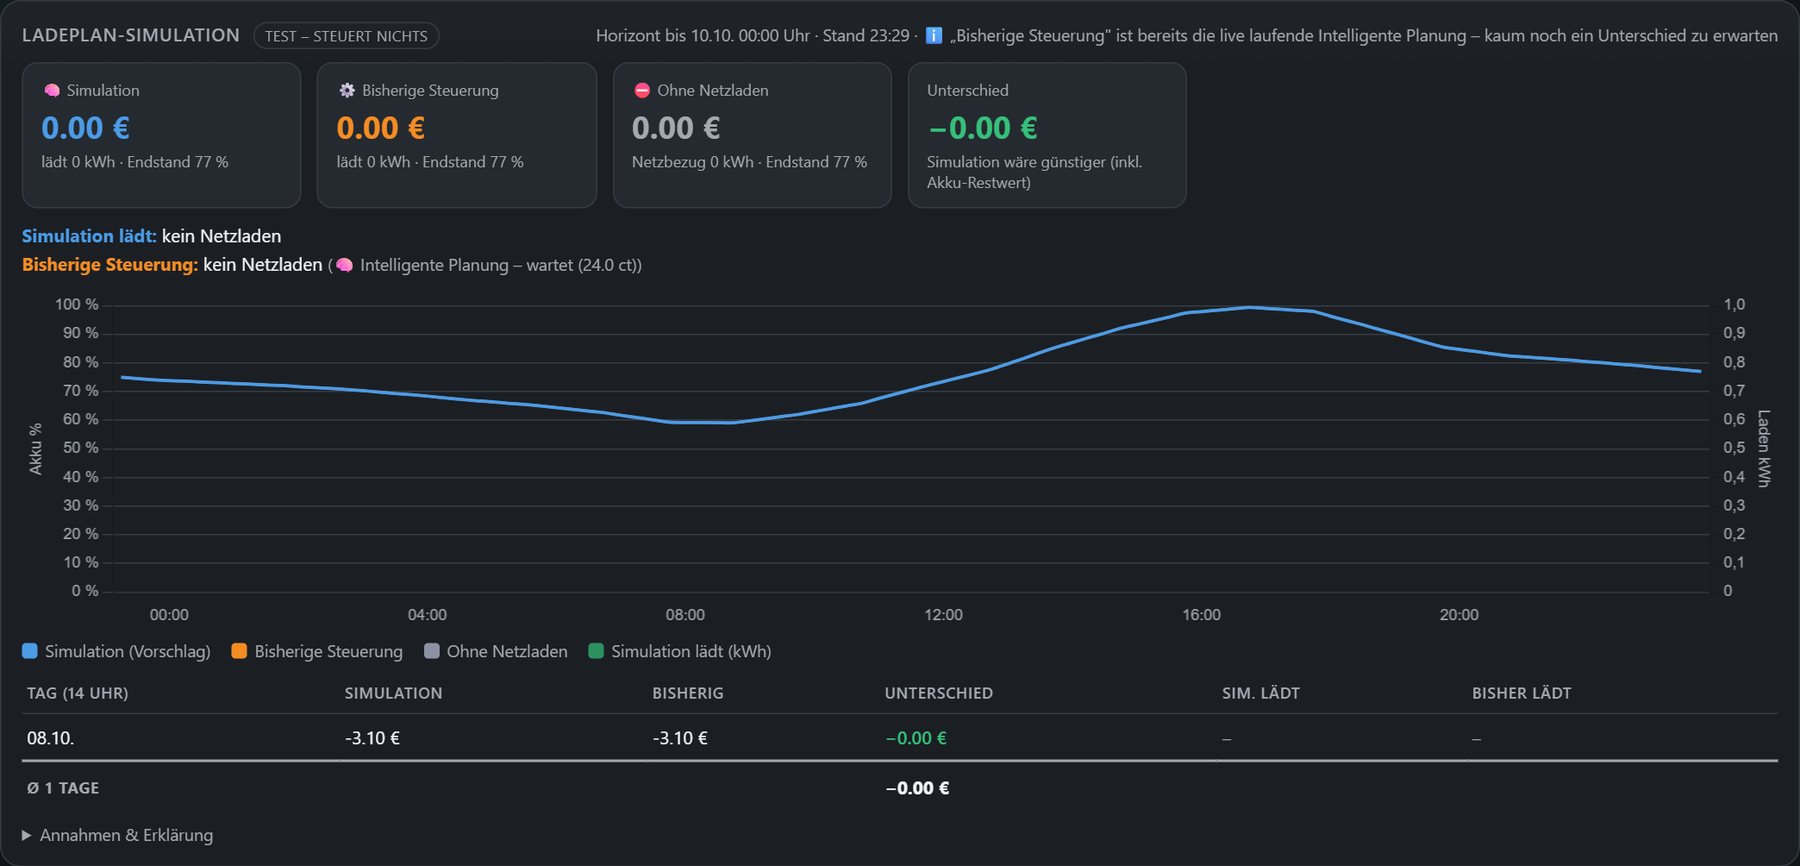Click the LADEPLAN-SIMULATION title

131,35
